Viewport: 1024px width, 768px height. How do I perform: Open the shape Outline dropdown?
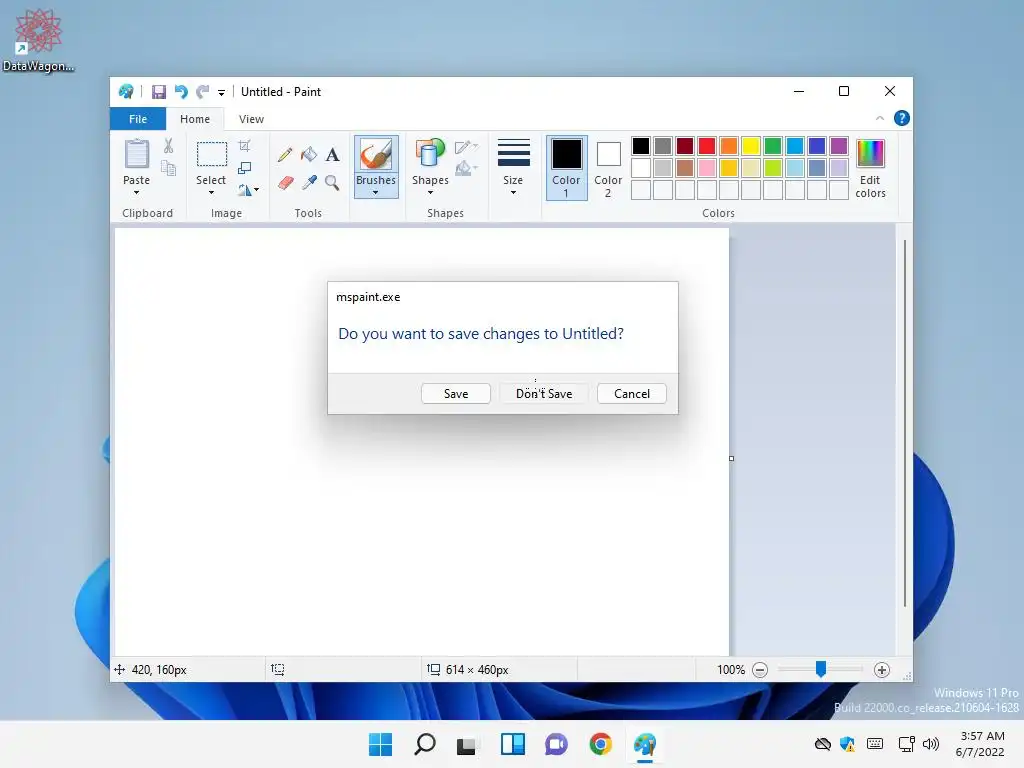(x=466, y=147)
